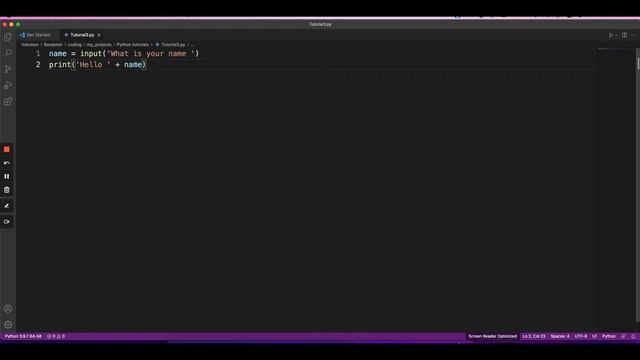Expand the run button dropdown arrow

(616, 36)
